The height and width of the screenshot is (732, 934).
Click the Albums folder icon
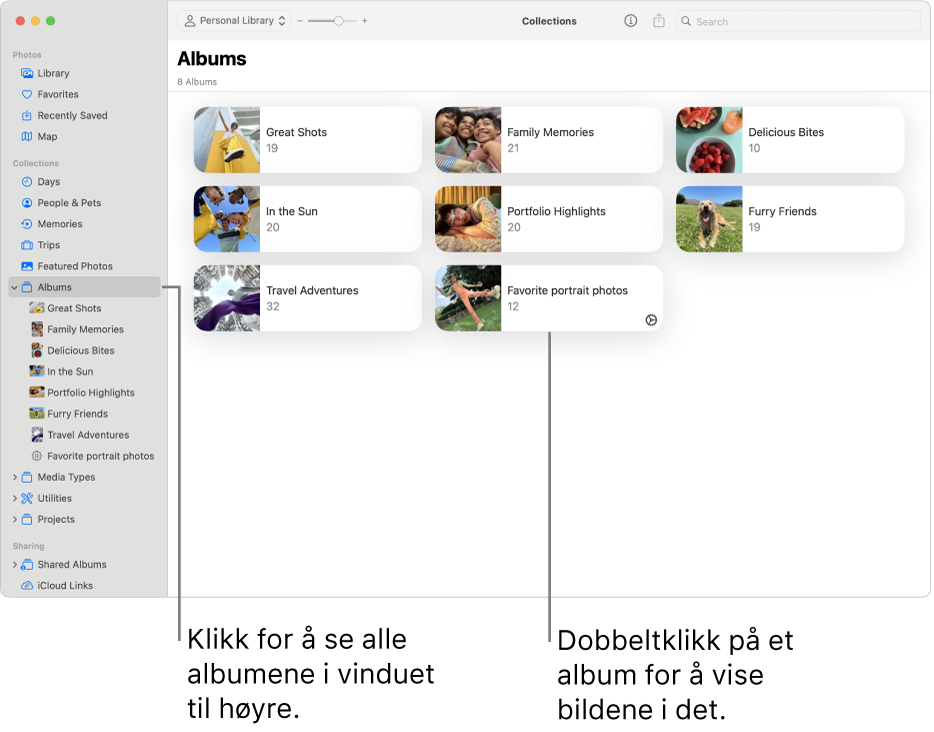[27, 287]
